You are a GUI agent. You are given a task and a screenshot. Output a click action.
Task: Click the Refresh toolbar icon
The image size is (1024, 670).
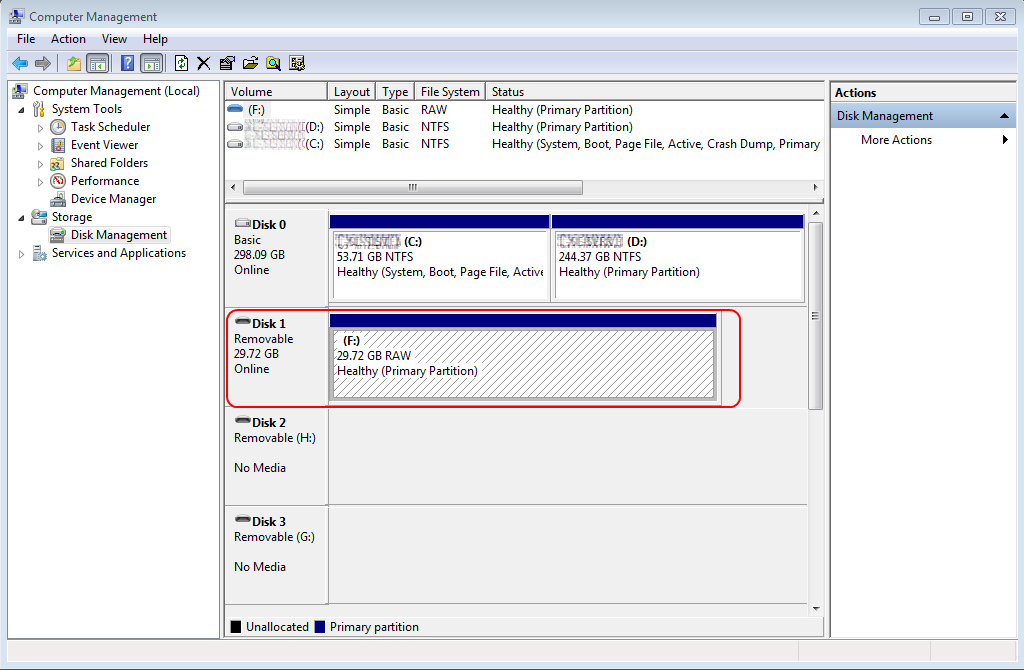click(181, 63)
